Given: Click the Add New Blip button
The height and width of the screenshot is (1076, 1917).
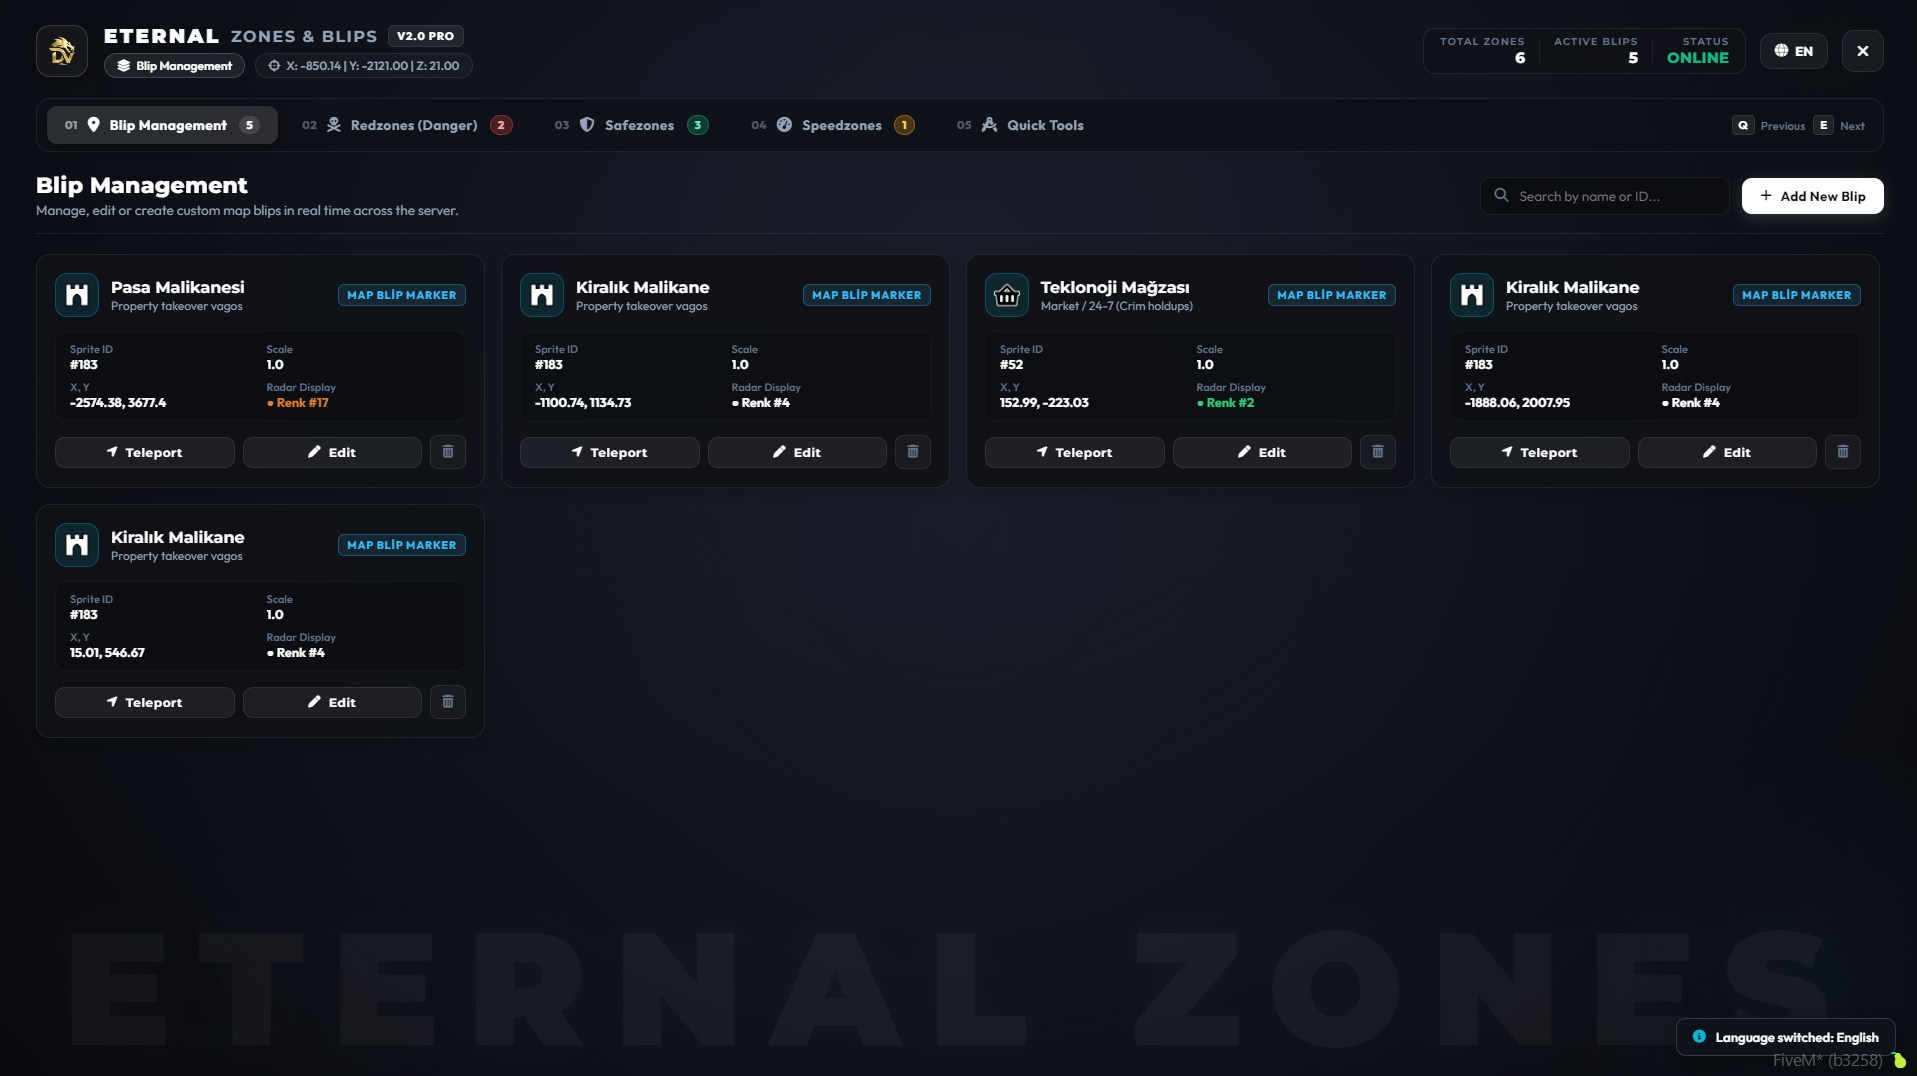Looking at the screenshot, I should tap(1812, 196).
